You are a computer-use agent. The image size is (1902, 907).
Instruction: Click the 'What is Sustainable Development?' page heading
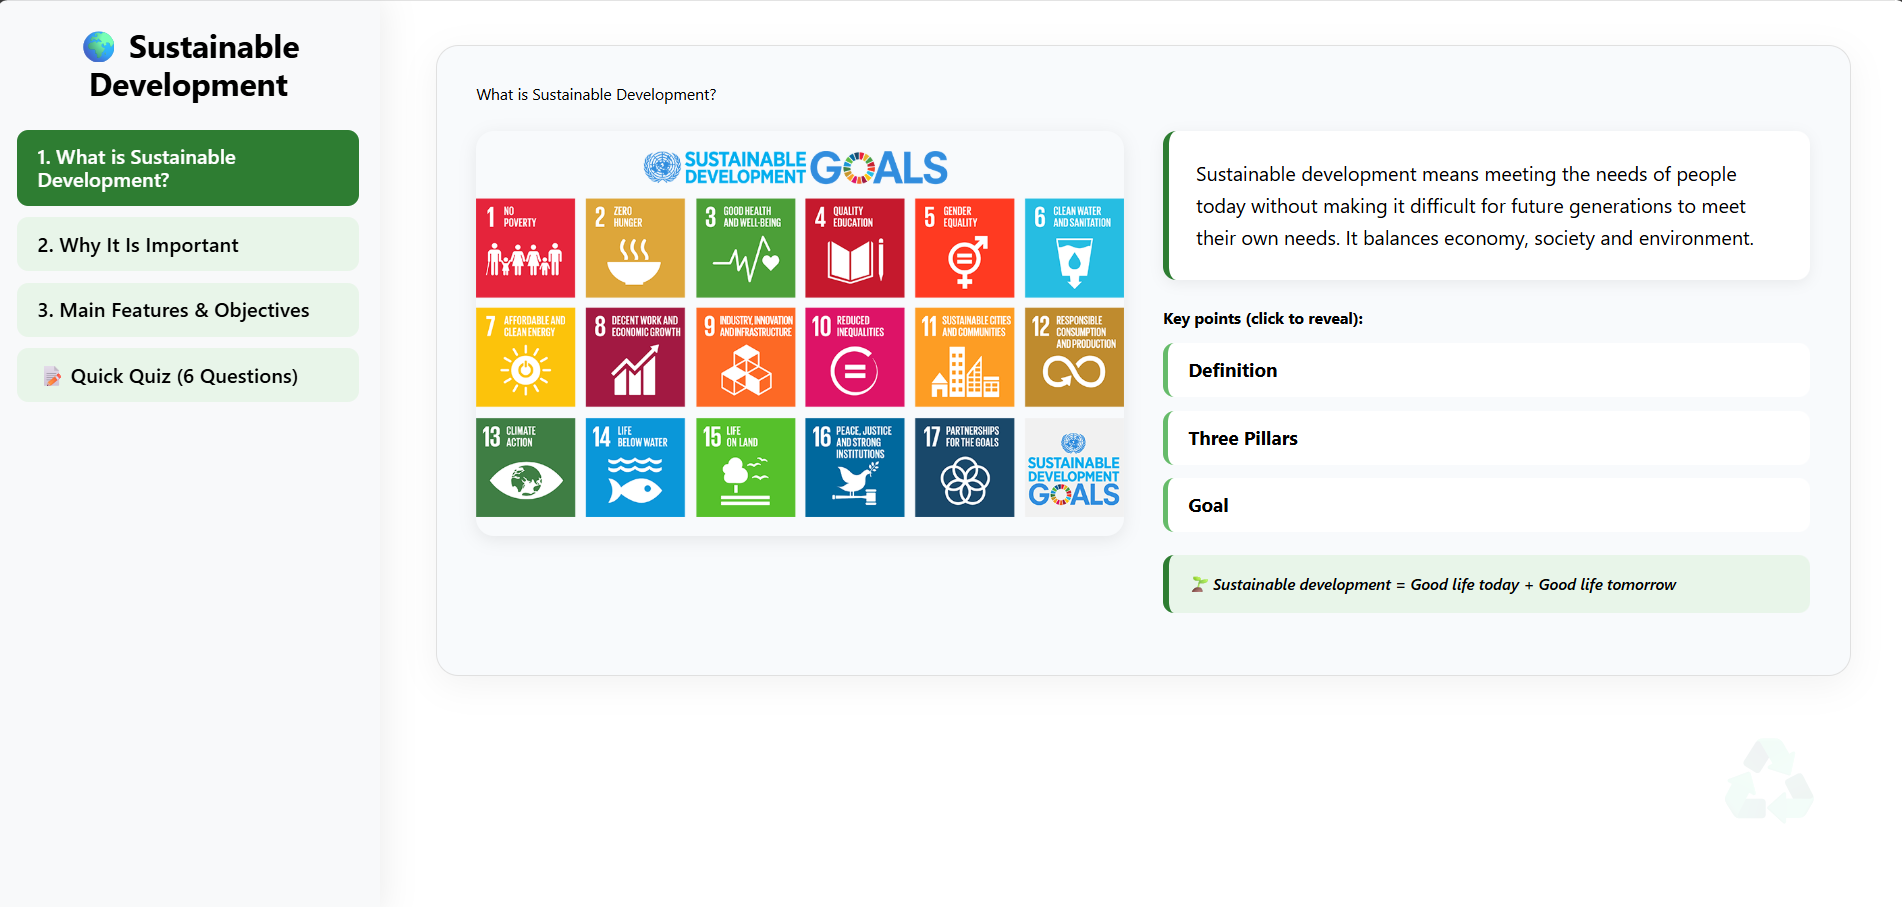596,94
